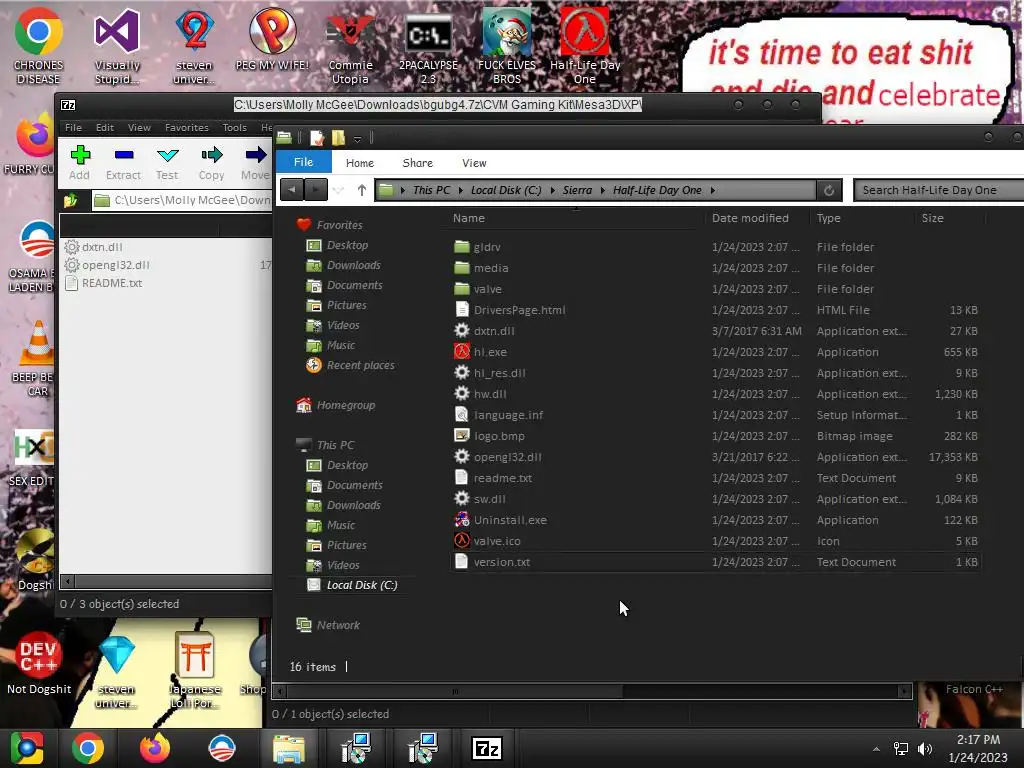Expand breadcrumb arrow after Sierra

[x=602, y=190]
